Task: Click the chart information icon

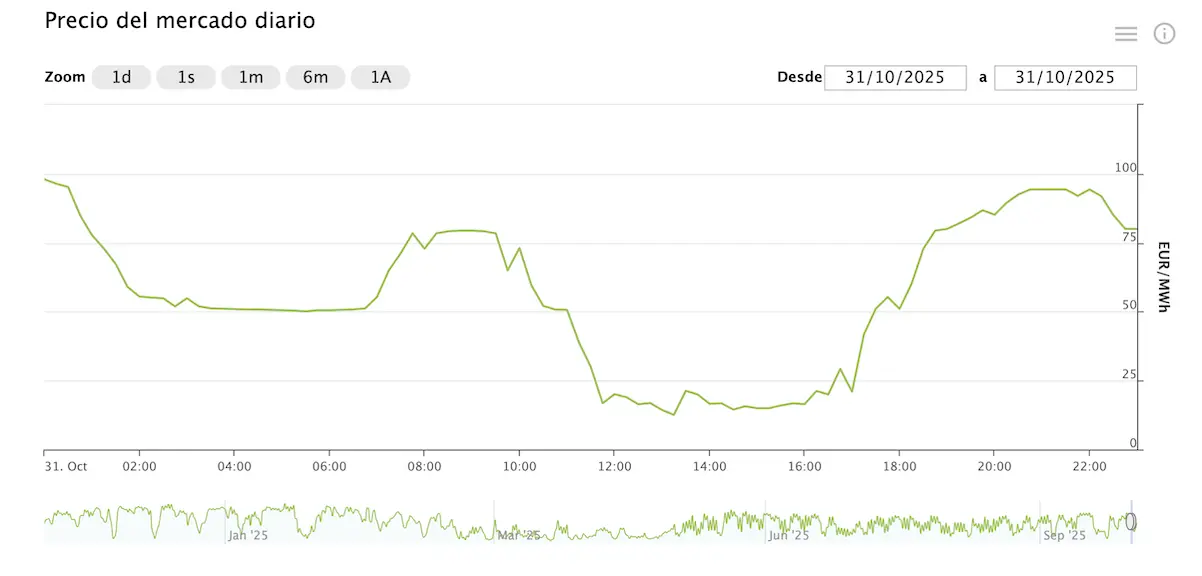Action: 1164,34
